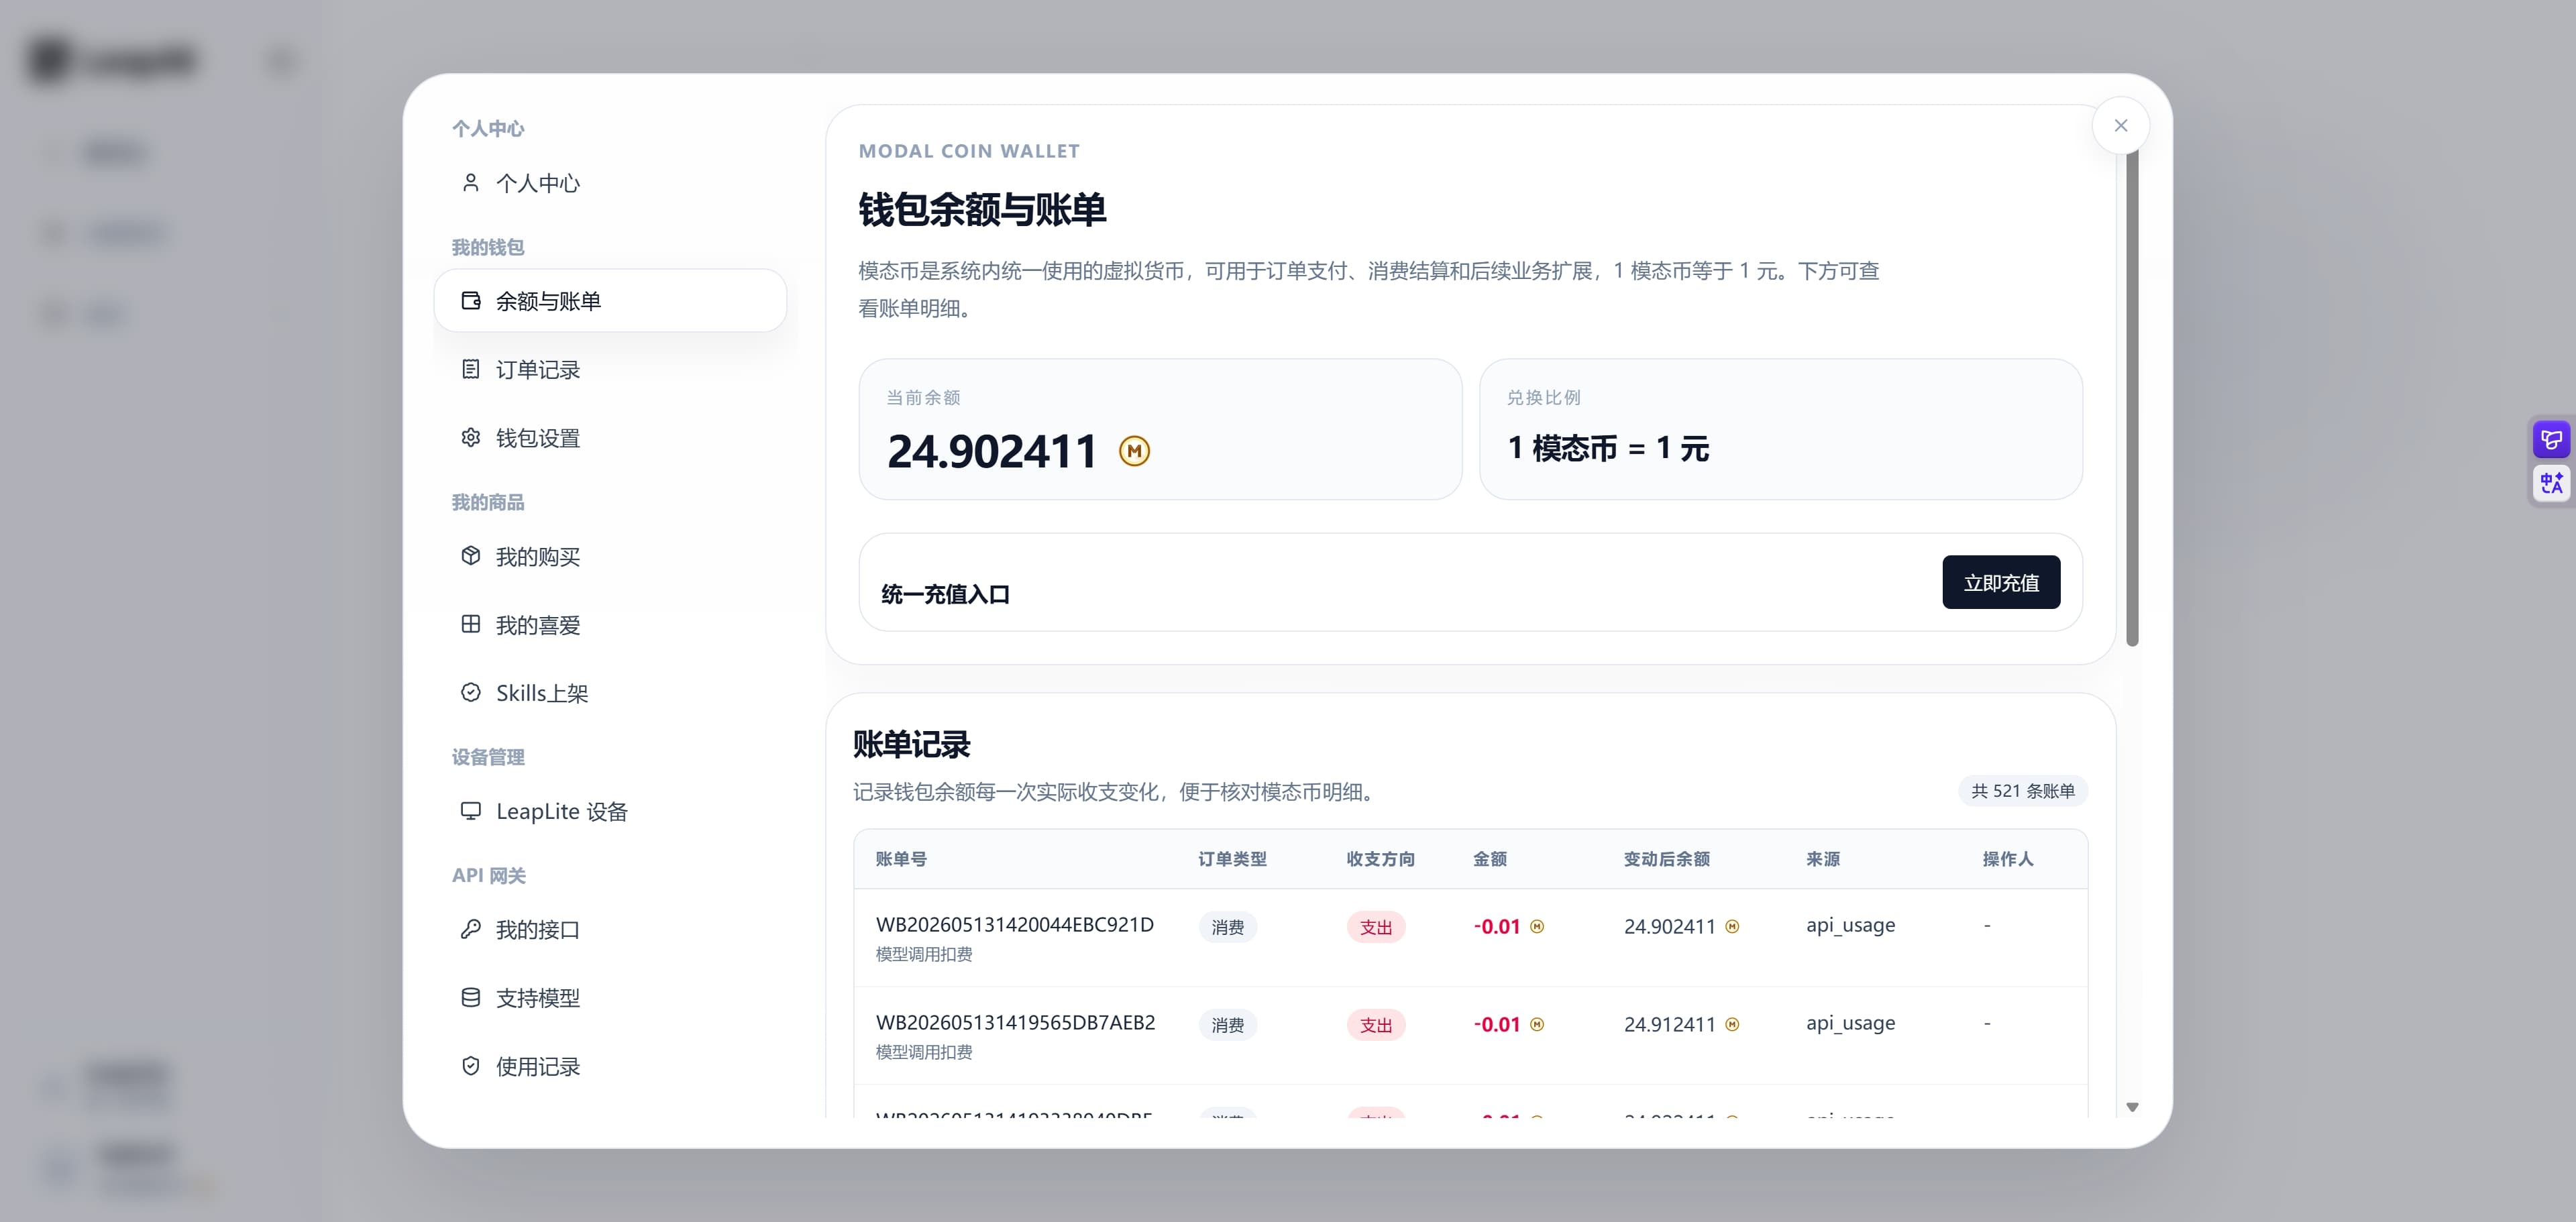This screenshot has width=2576, height=1222.
Task: Click the 账单号 column header
Action: 901,859
